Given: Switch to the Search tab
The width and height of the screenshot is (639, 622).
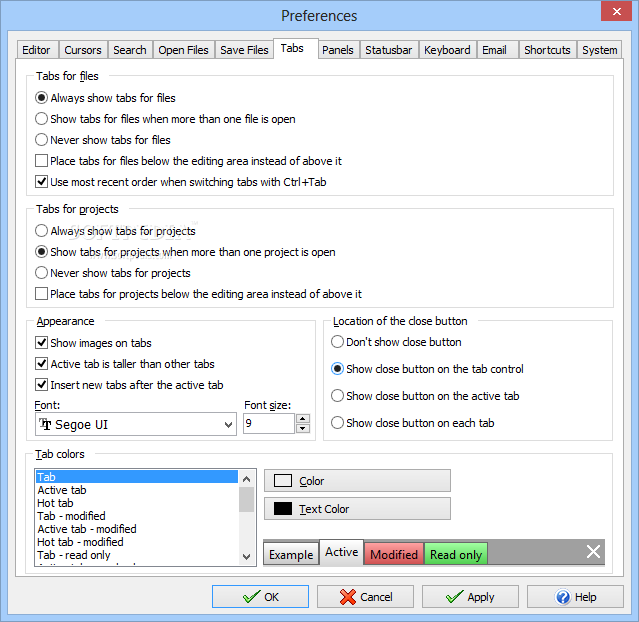Looking at the screenshot, I should point(130,50).
